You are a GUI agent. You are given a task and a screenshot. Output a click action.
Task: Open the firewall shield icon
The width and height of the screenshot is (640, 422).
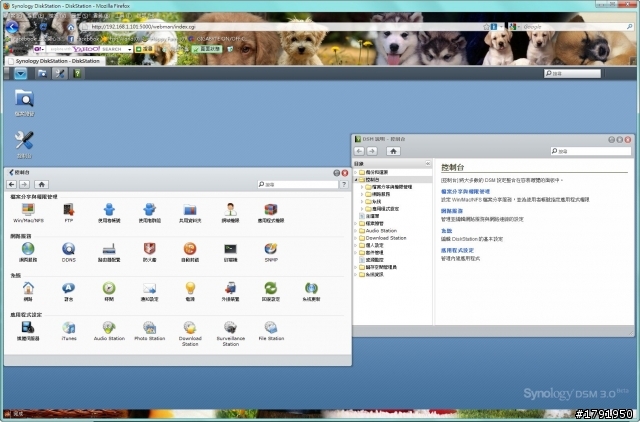click(x=149, y=249)
